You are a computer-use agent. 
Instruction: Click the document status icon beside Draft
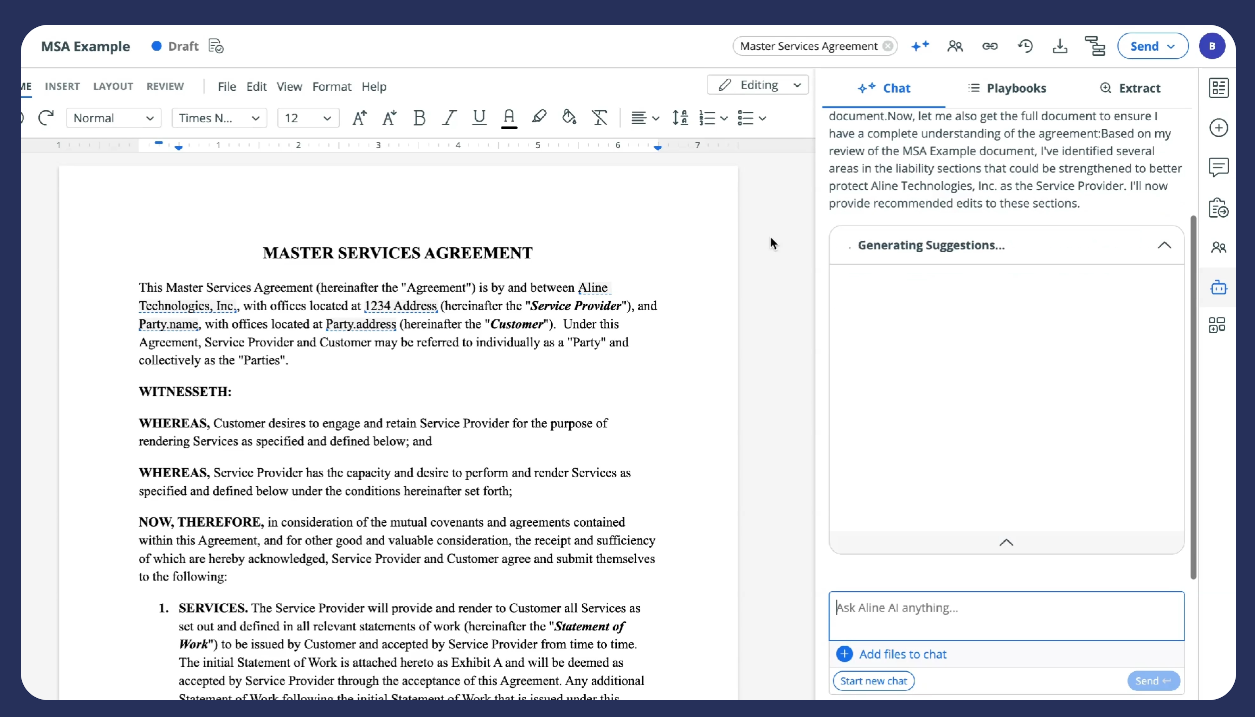point(216,46)
